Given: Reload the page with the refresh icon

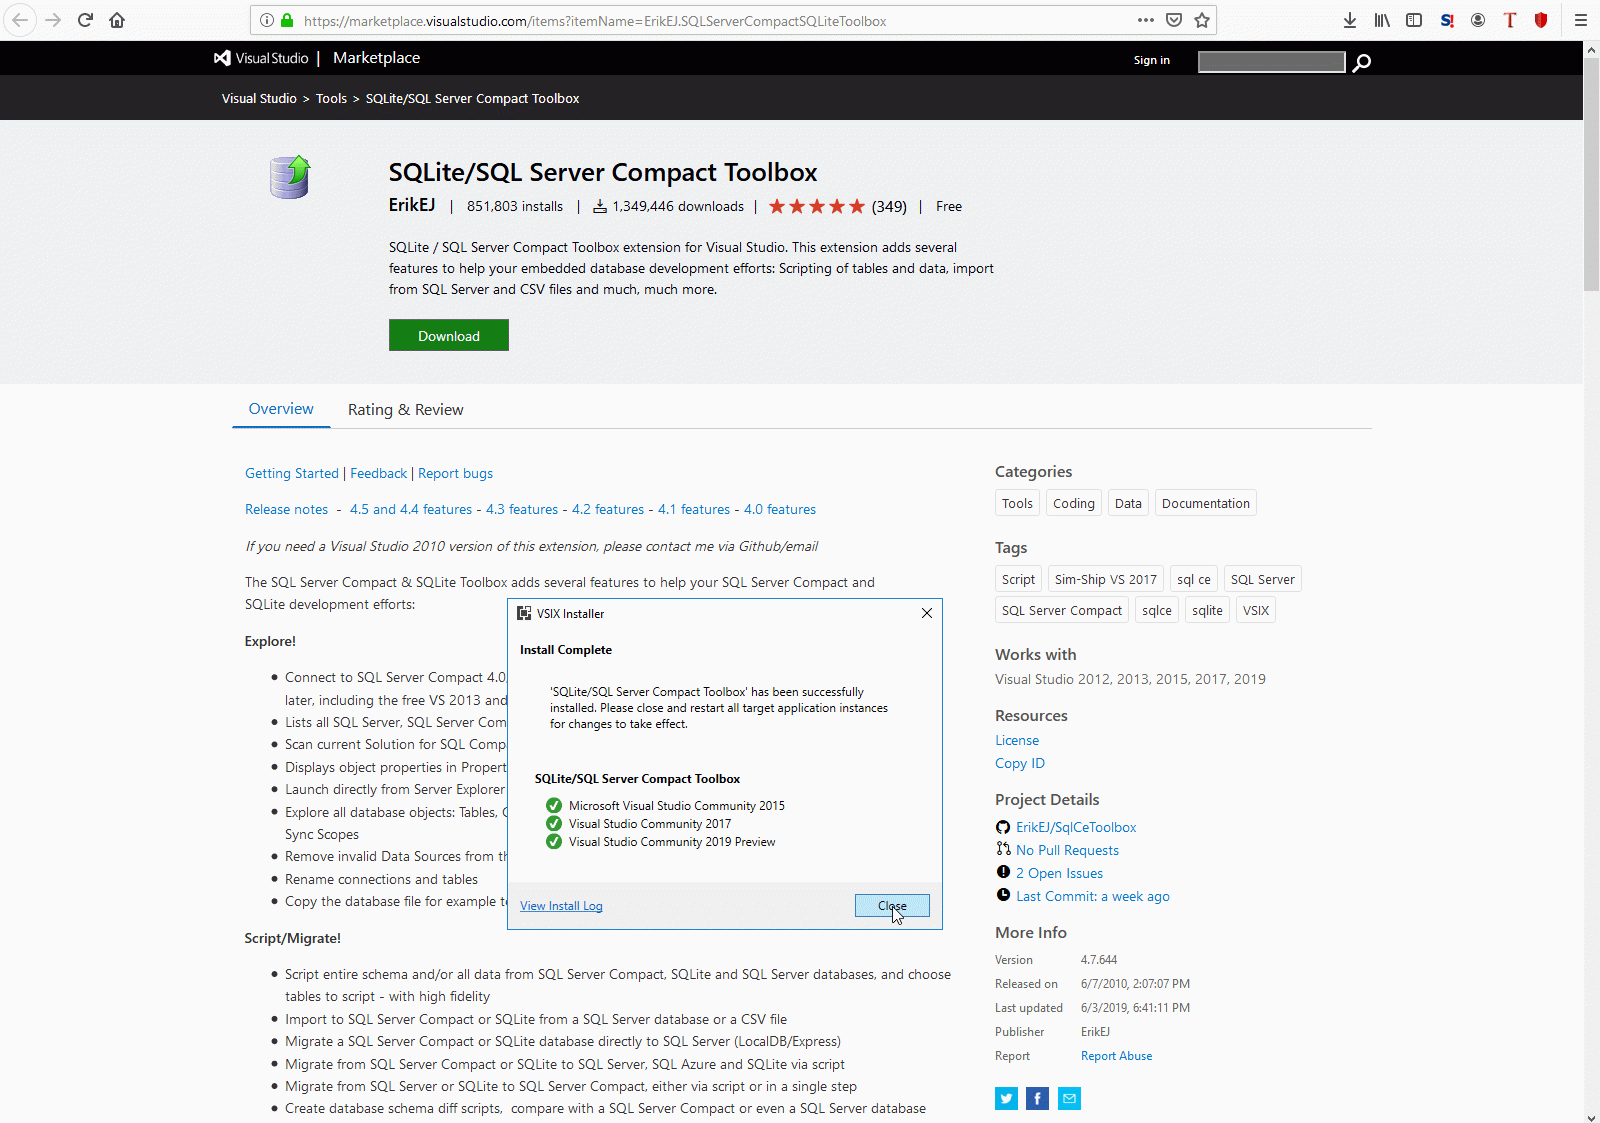Looking at the screenshot, I should pyautogui.click(x=85, y=20).
